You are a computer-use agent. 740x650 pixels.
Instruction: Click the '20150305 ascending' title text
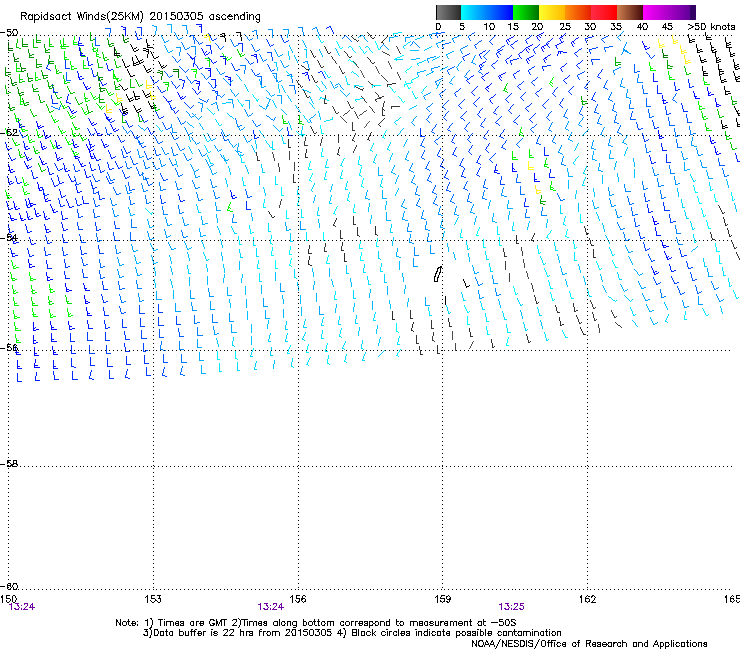(205, 17)
